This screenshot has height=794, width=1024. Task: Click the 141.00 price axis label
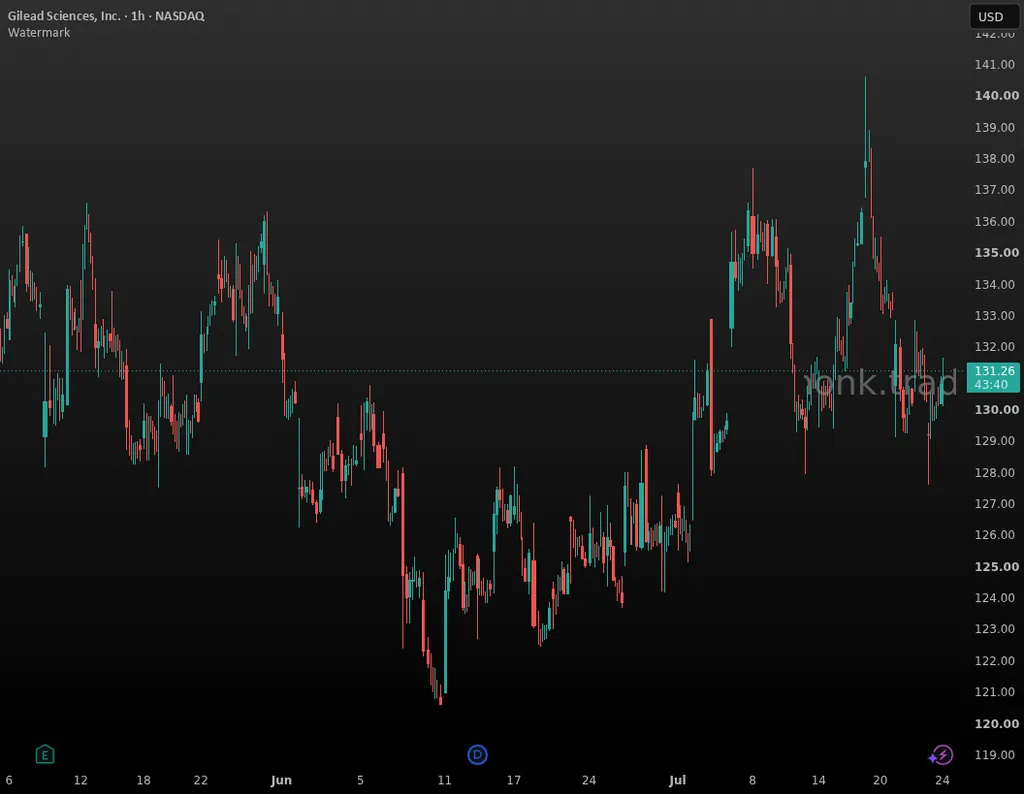[x=995, y=64]
